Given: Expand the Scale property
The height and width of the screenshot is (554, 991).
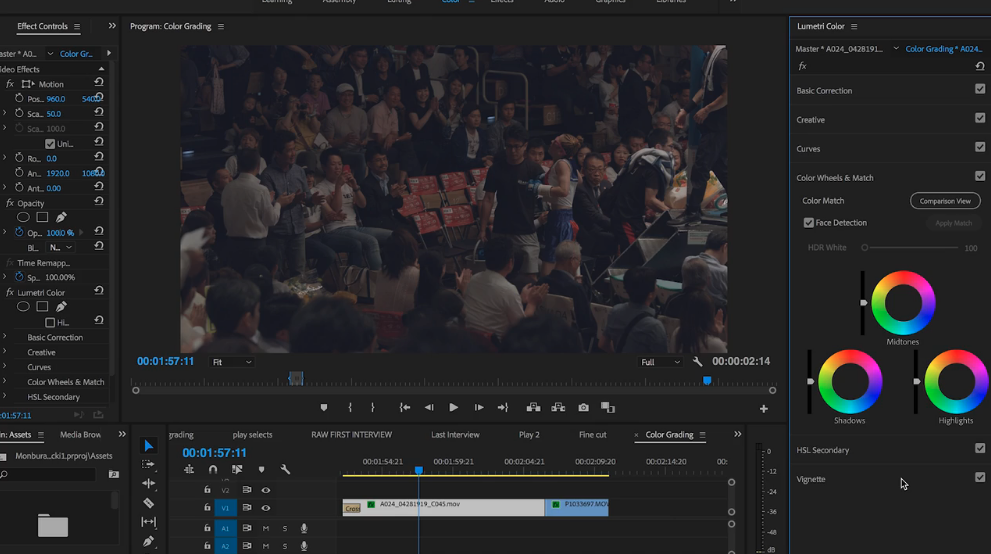Looking at the screenshot, I should (x=4, y=113).
